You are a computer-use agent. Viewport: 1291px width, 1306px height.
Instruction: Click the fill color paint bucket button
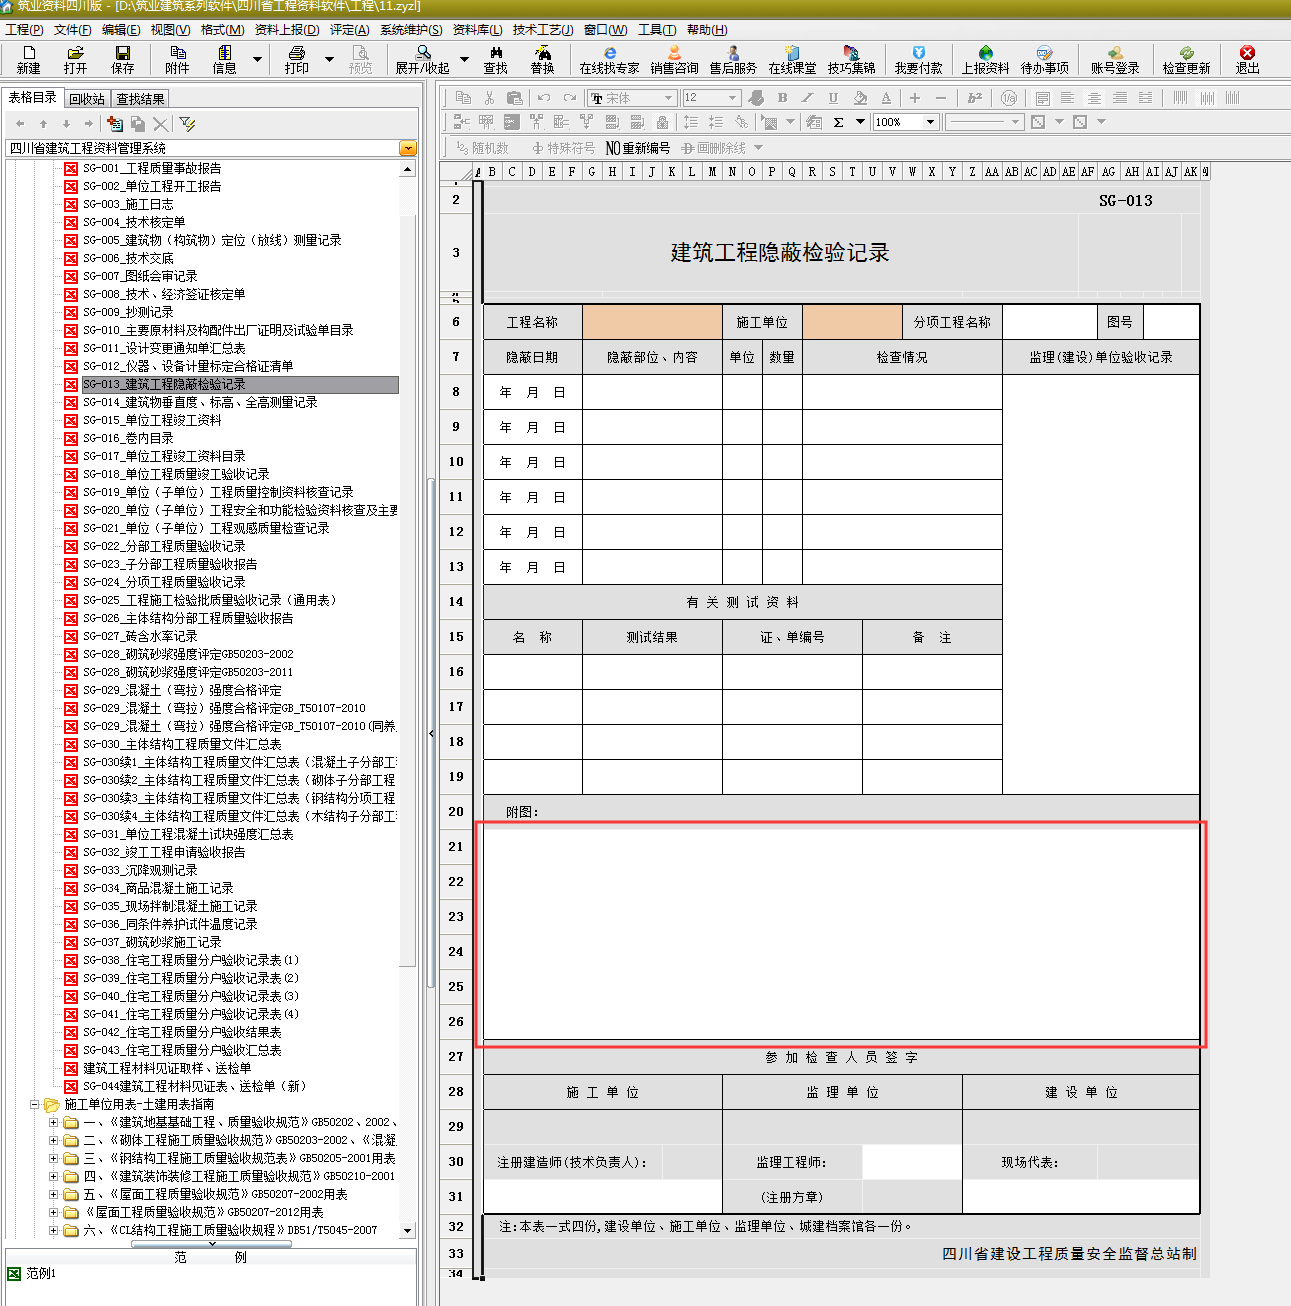click(x=860, y=98)
